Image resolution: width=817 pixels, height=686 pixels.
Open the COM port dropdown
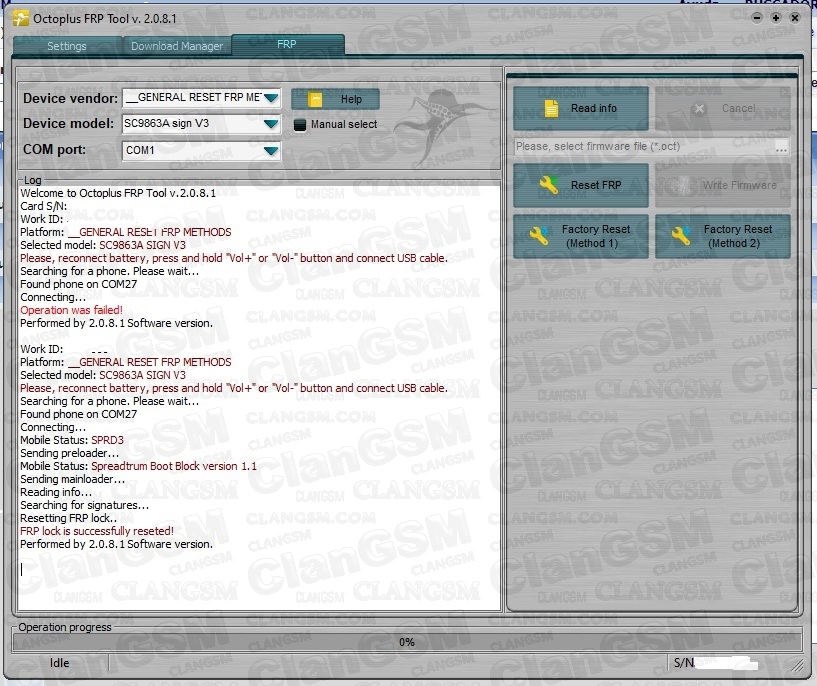[271, 150]
